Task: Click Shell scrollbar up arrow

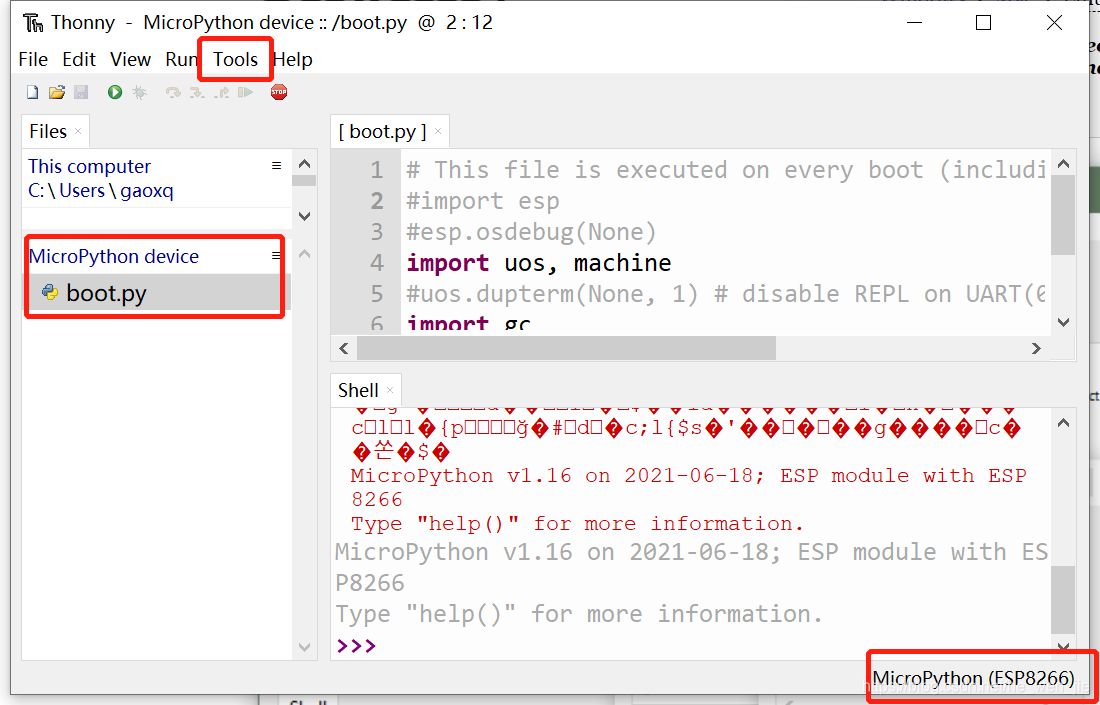Action: point(1063,423)
